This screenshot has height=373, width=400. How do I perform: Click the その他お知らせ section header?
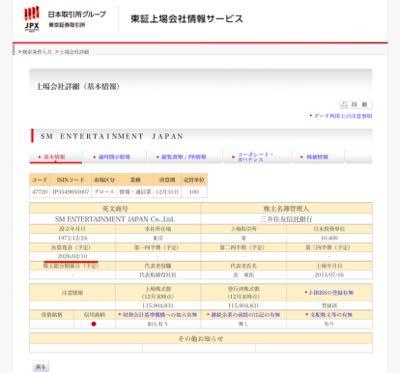click(201, 339)
